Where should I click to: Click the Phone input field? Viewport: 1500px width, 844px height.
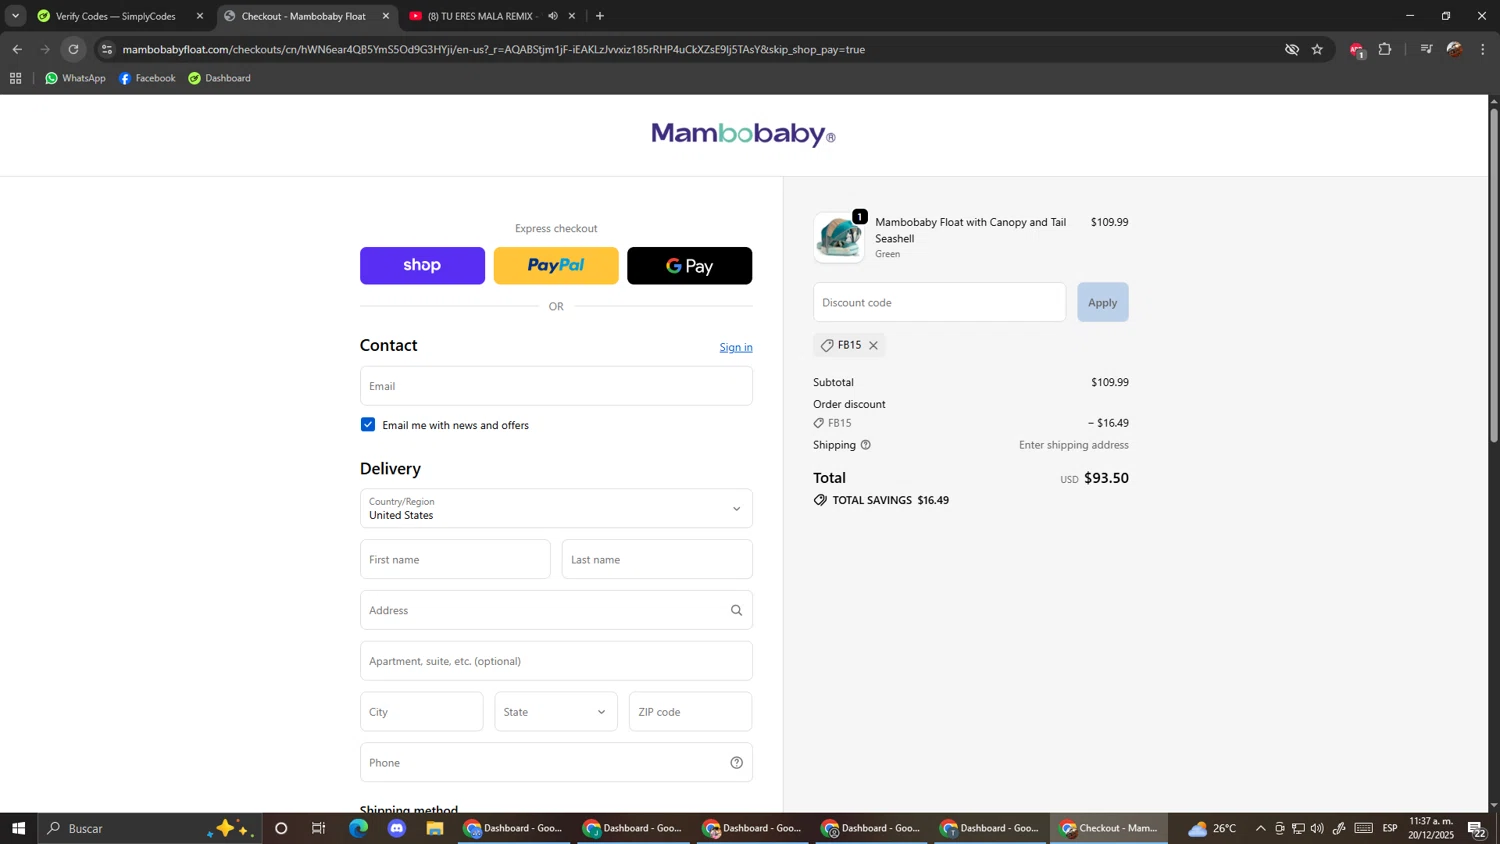pyautogui.click(x=556, y=763)
